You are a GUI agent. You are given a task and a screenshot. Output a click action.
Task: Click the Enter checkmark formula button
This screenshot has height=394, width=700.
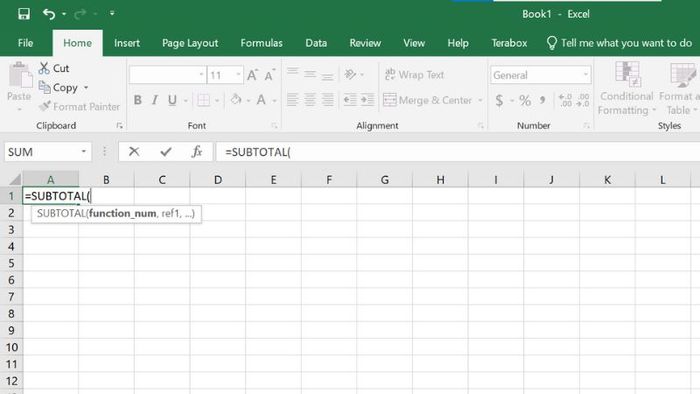[166, 152]
